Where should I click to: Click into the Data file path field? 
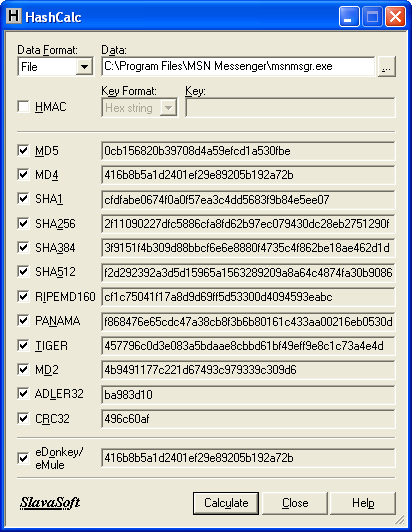pyautogui.click(x=238, y=66)
